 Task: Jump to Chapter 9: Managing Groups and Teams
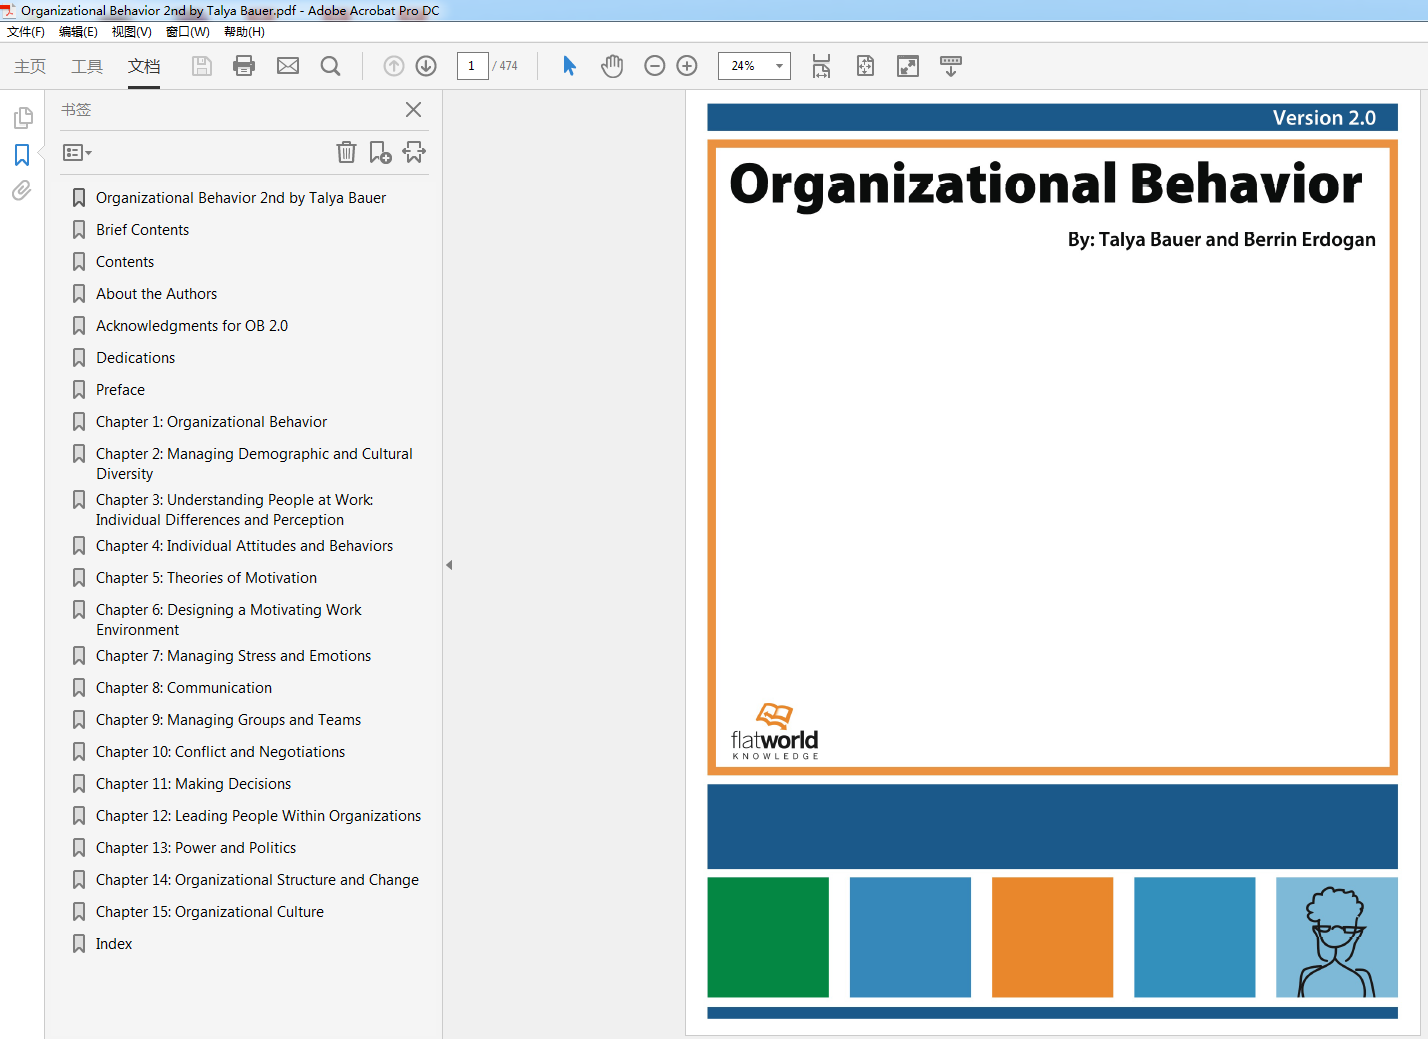coord(228,720)
